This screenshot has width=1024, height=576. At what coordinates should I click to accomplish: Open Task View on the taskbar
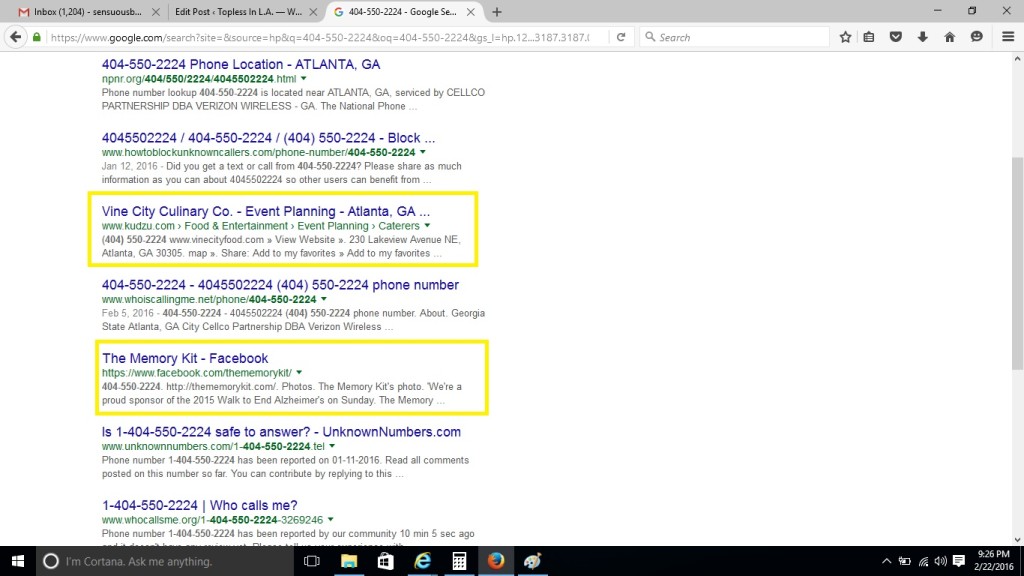click(312, 561)
